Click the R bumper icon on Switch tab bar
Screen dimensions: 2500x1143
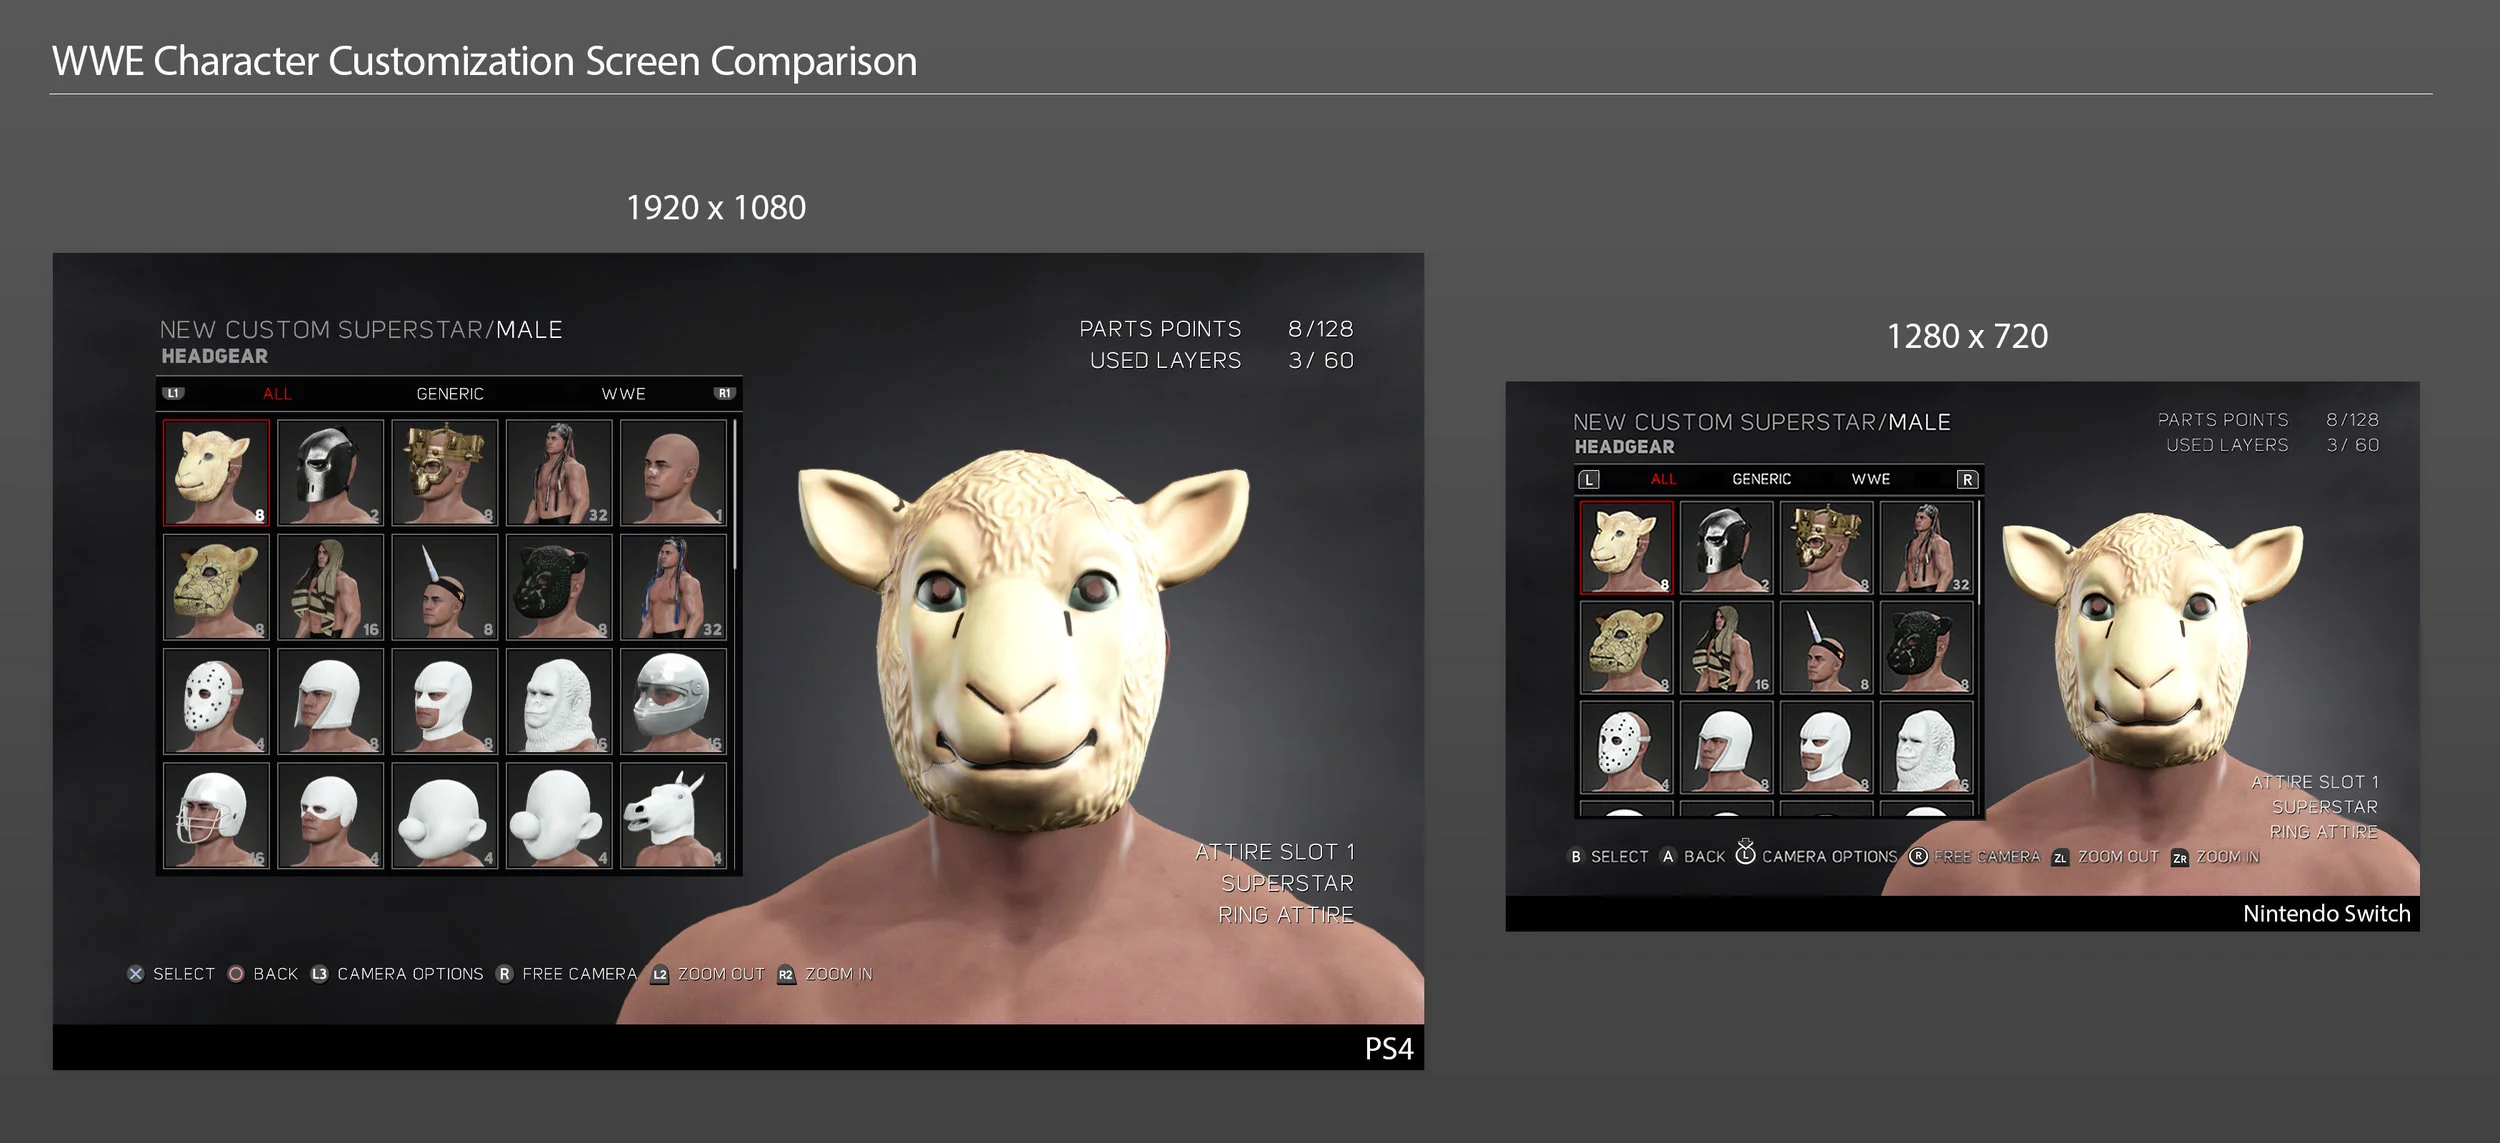point(1967,480)
